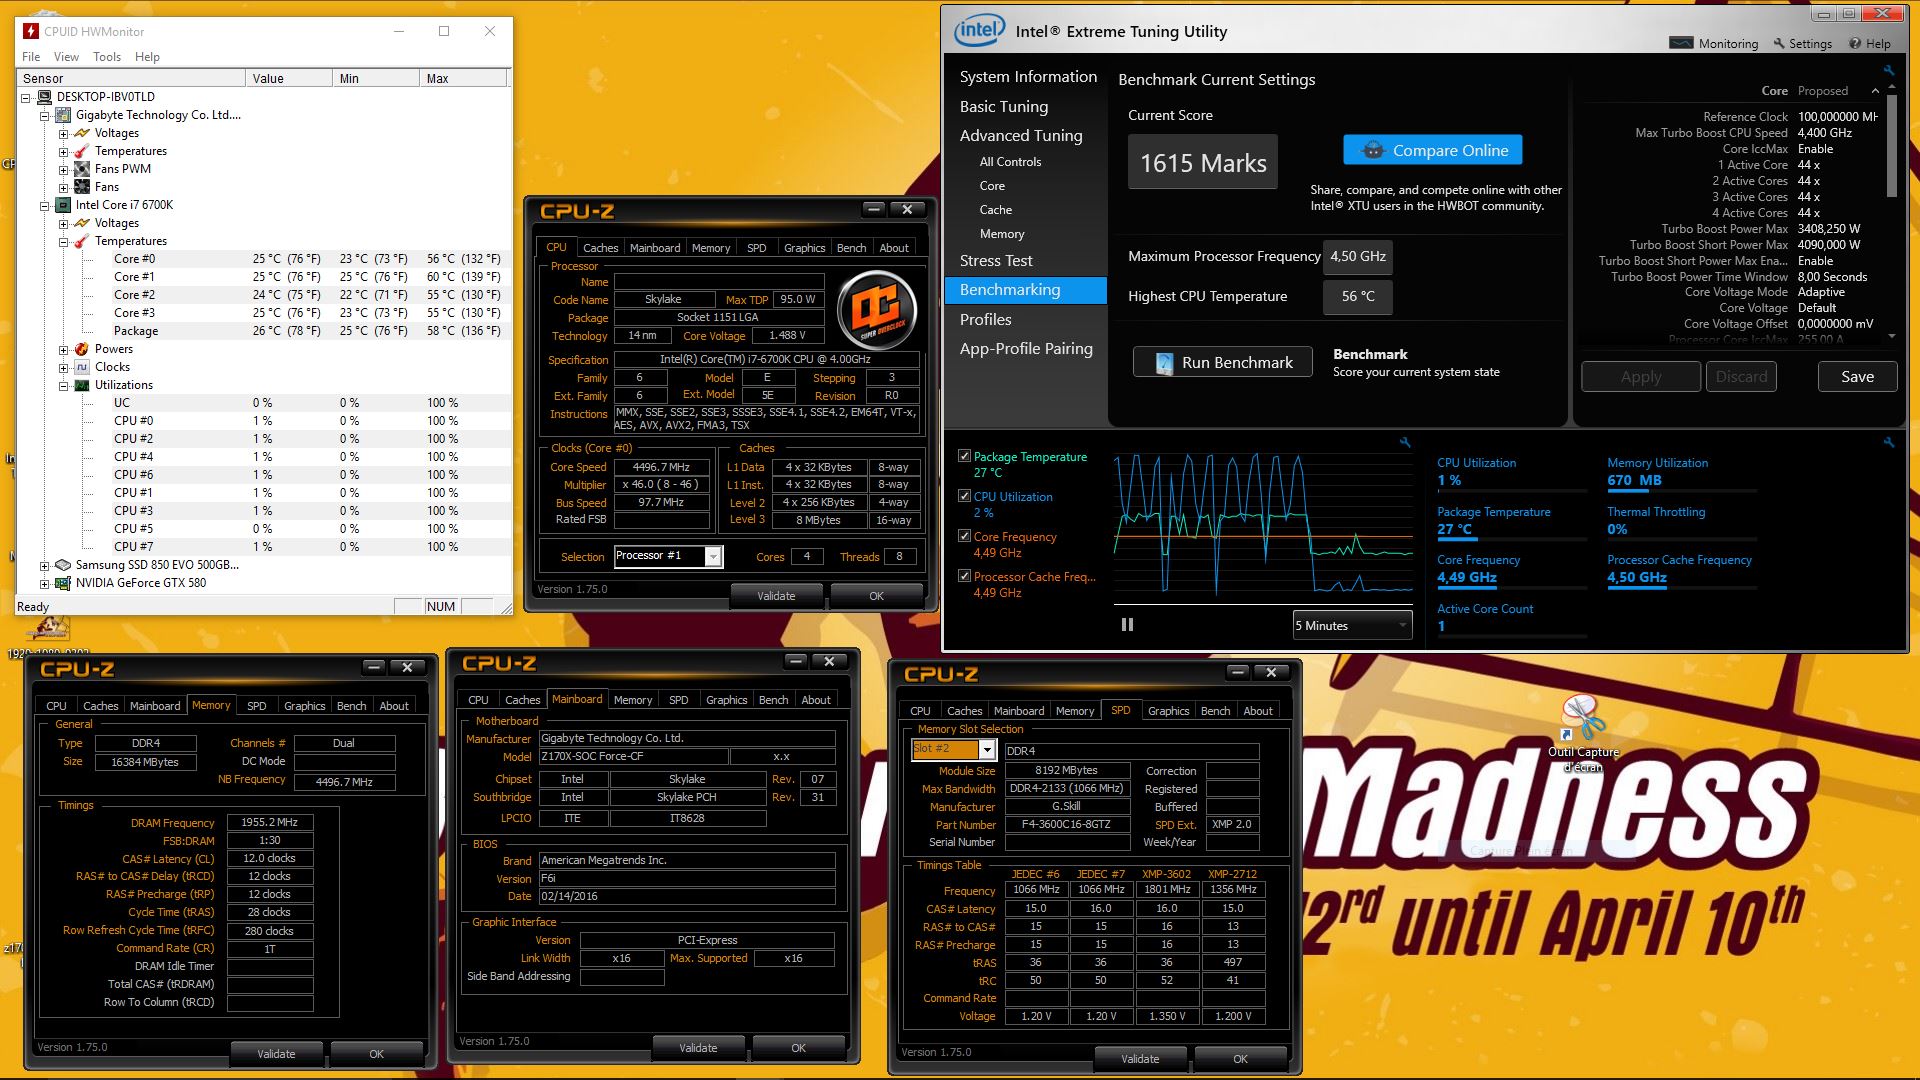The height and width of the screenshot is (1080, 1920).
Task: Open the View menu in HWMonitor
Action: [66, 57]
